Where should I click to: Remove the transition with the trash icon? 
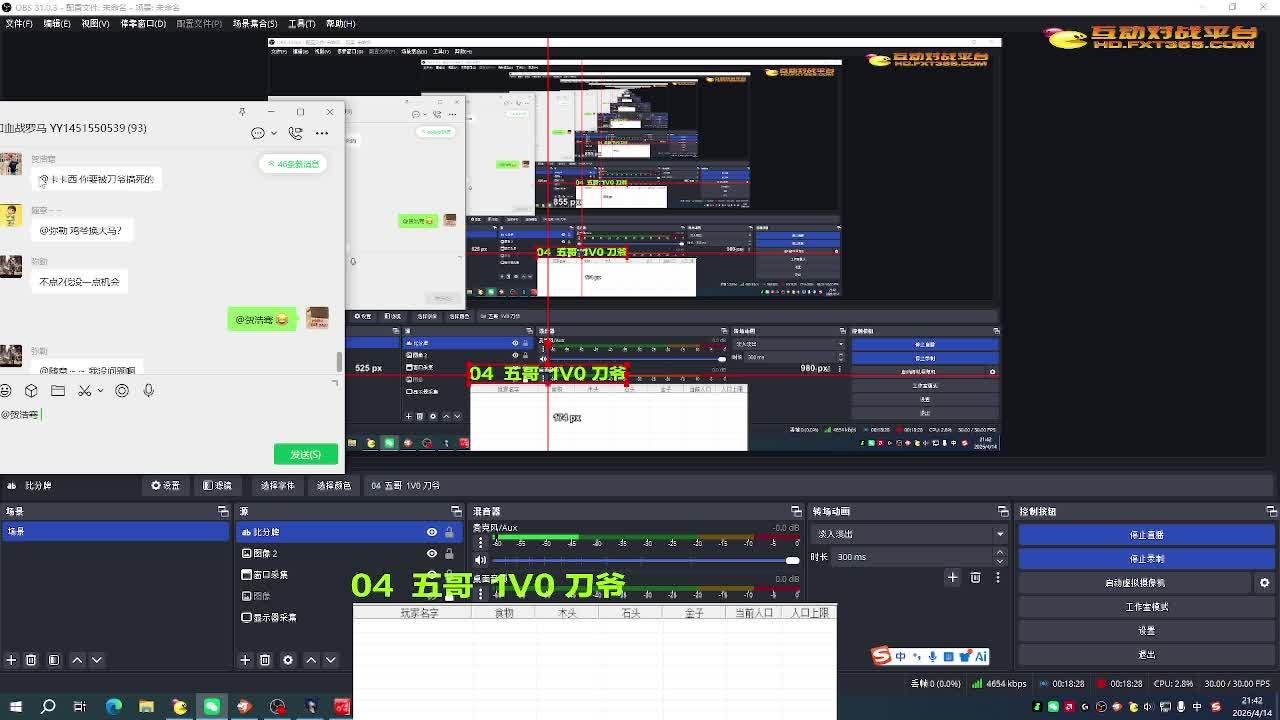[x=975, y=577]
